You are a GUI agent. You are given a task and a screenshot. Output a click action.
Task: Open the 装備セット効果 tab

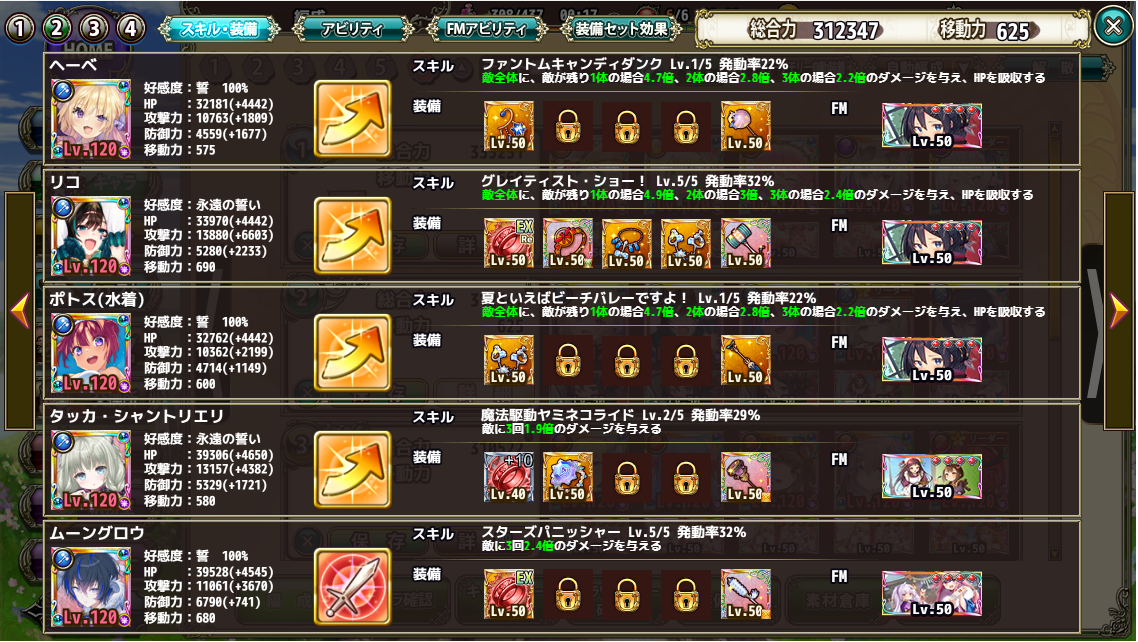point(621,29)
